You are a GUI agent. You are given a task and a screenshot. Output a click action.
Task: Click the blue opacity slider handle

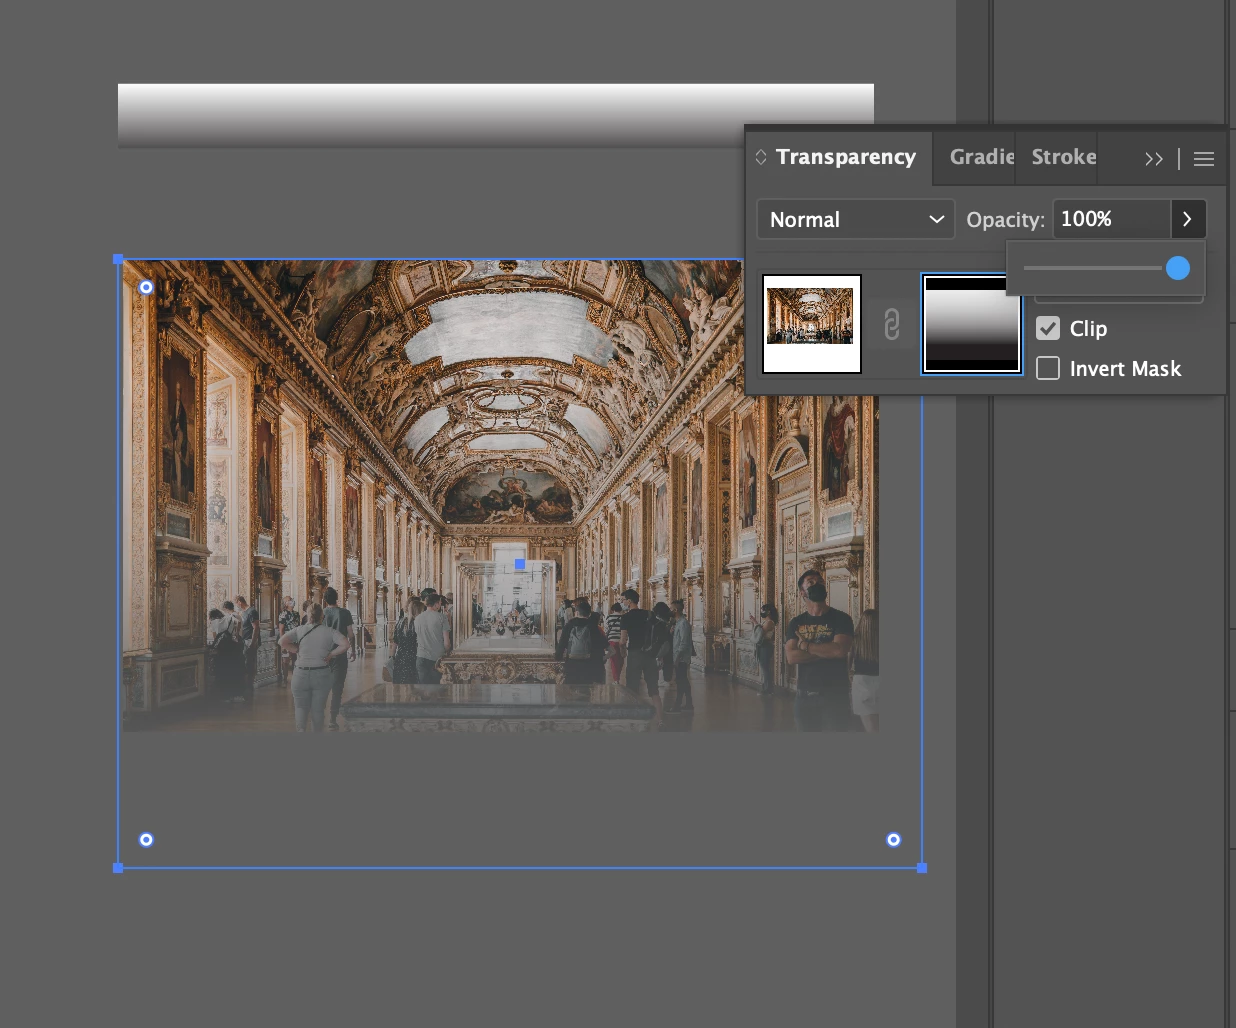(1178, 268)
